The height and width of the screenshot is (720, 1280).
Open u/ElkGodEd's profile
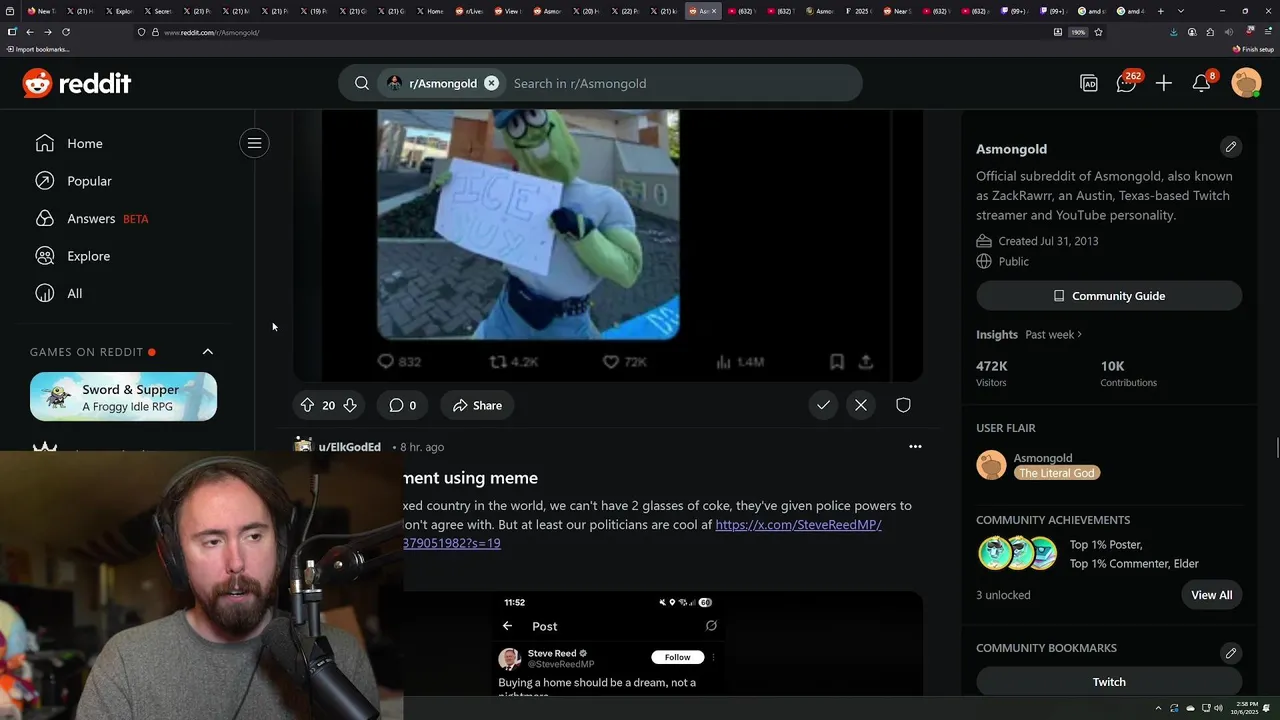pos(349,447)
